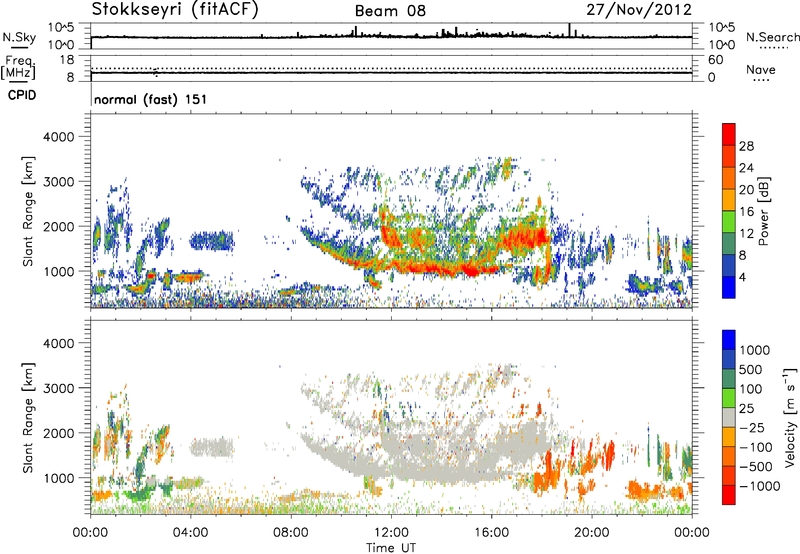
Task: Click the '-1000' tick on velocity colorbar
Action: tap(760, 486)
